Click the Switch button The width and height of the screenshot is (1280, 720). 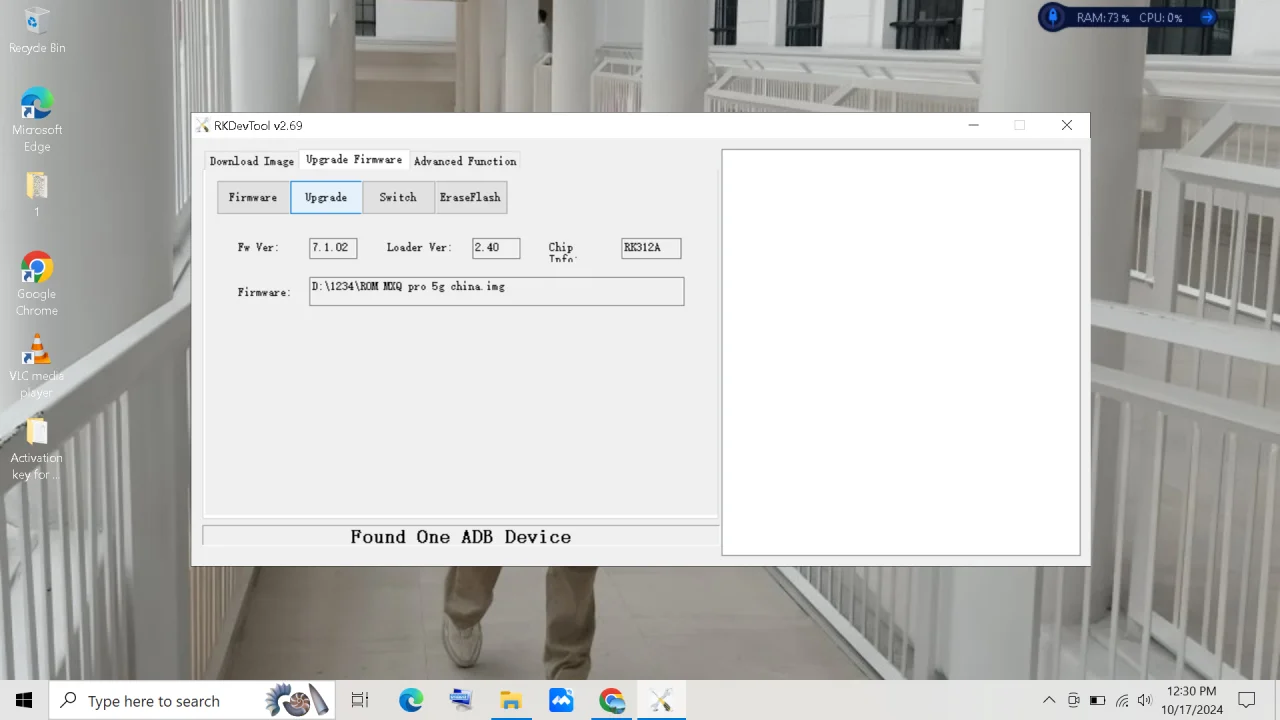point(398,197)
